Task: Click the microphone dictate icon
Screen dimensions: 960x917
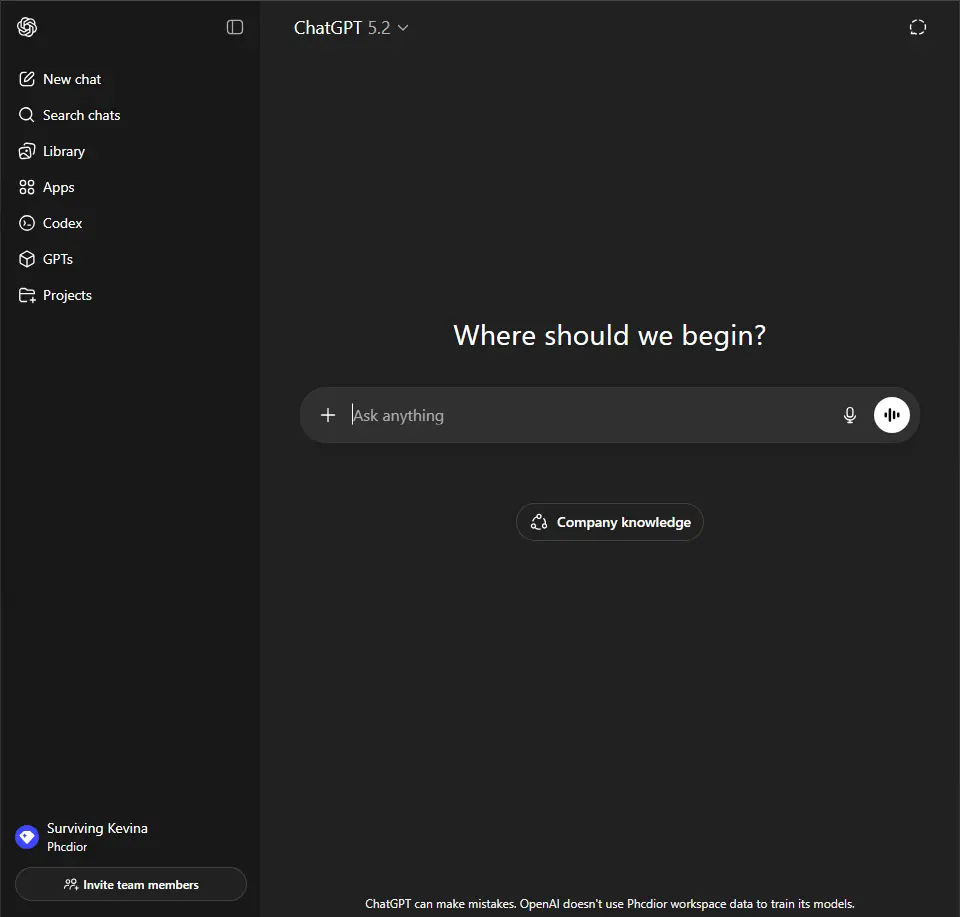Action: tap(850, 415)
